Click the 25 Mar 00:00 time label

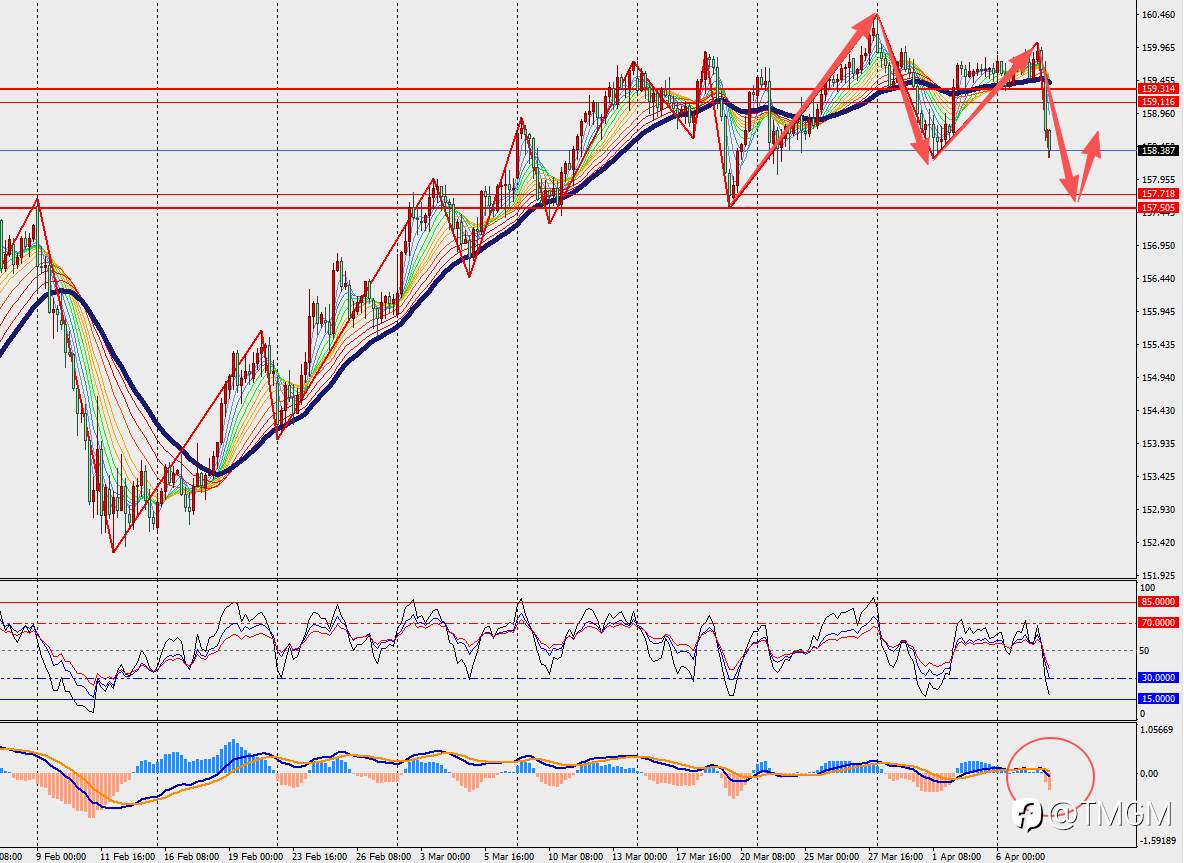pos(831,856)
